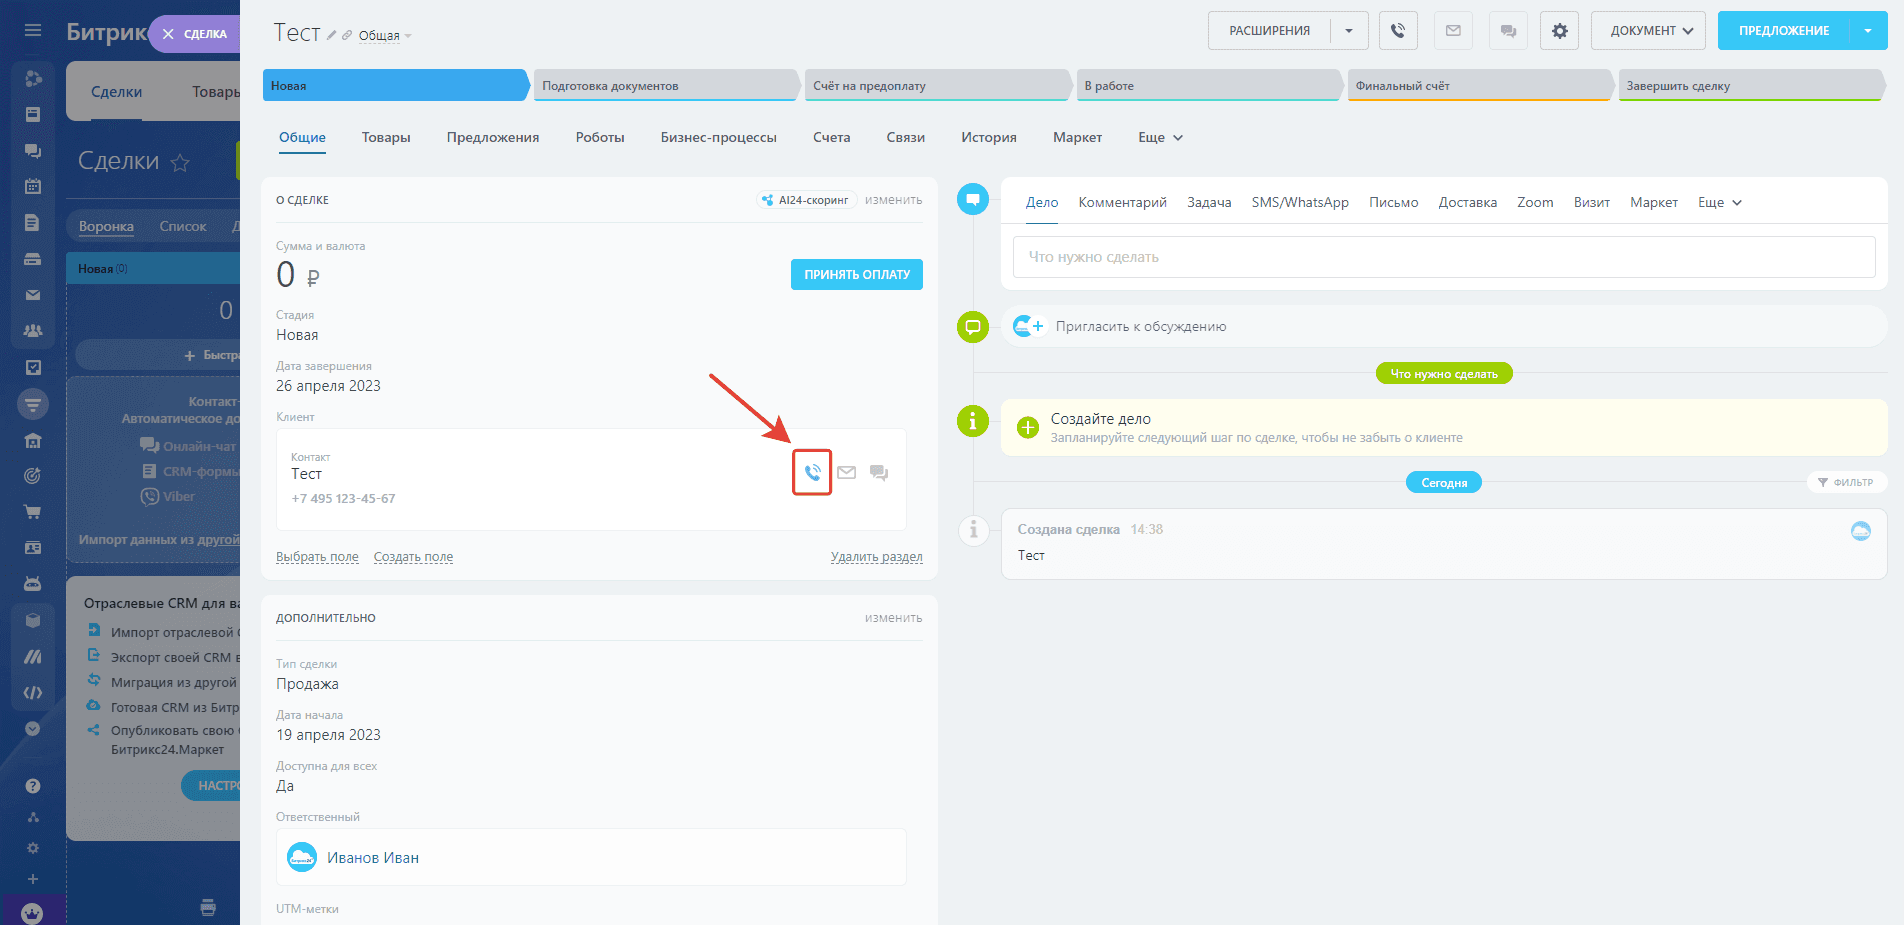Viewport: 1904px width, 925px height.
Task: Call the contact via phone icon
Action: coord(812,472)
